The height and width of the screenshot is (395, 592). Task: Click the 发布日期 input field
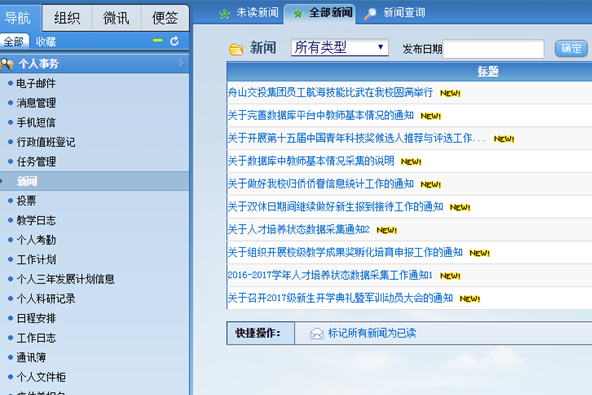pos(493,49)
